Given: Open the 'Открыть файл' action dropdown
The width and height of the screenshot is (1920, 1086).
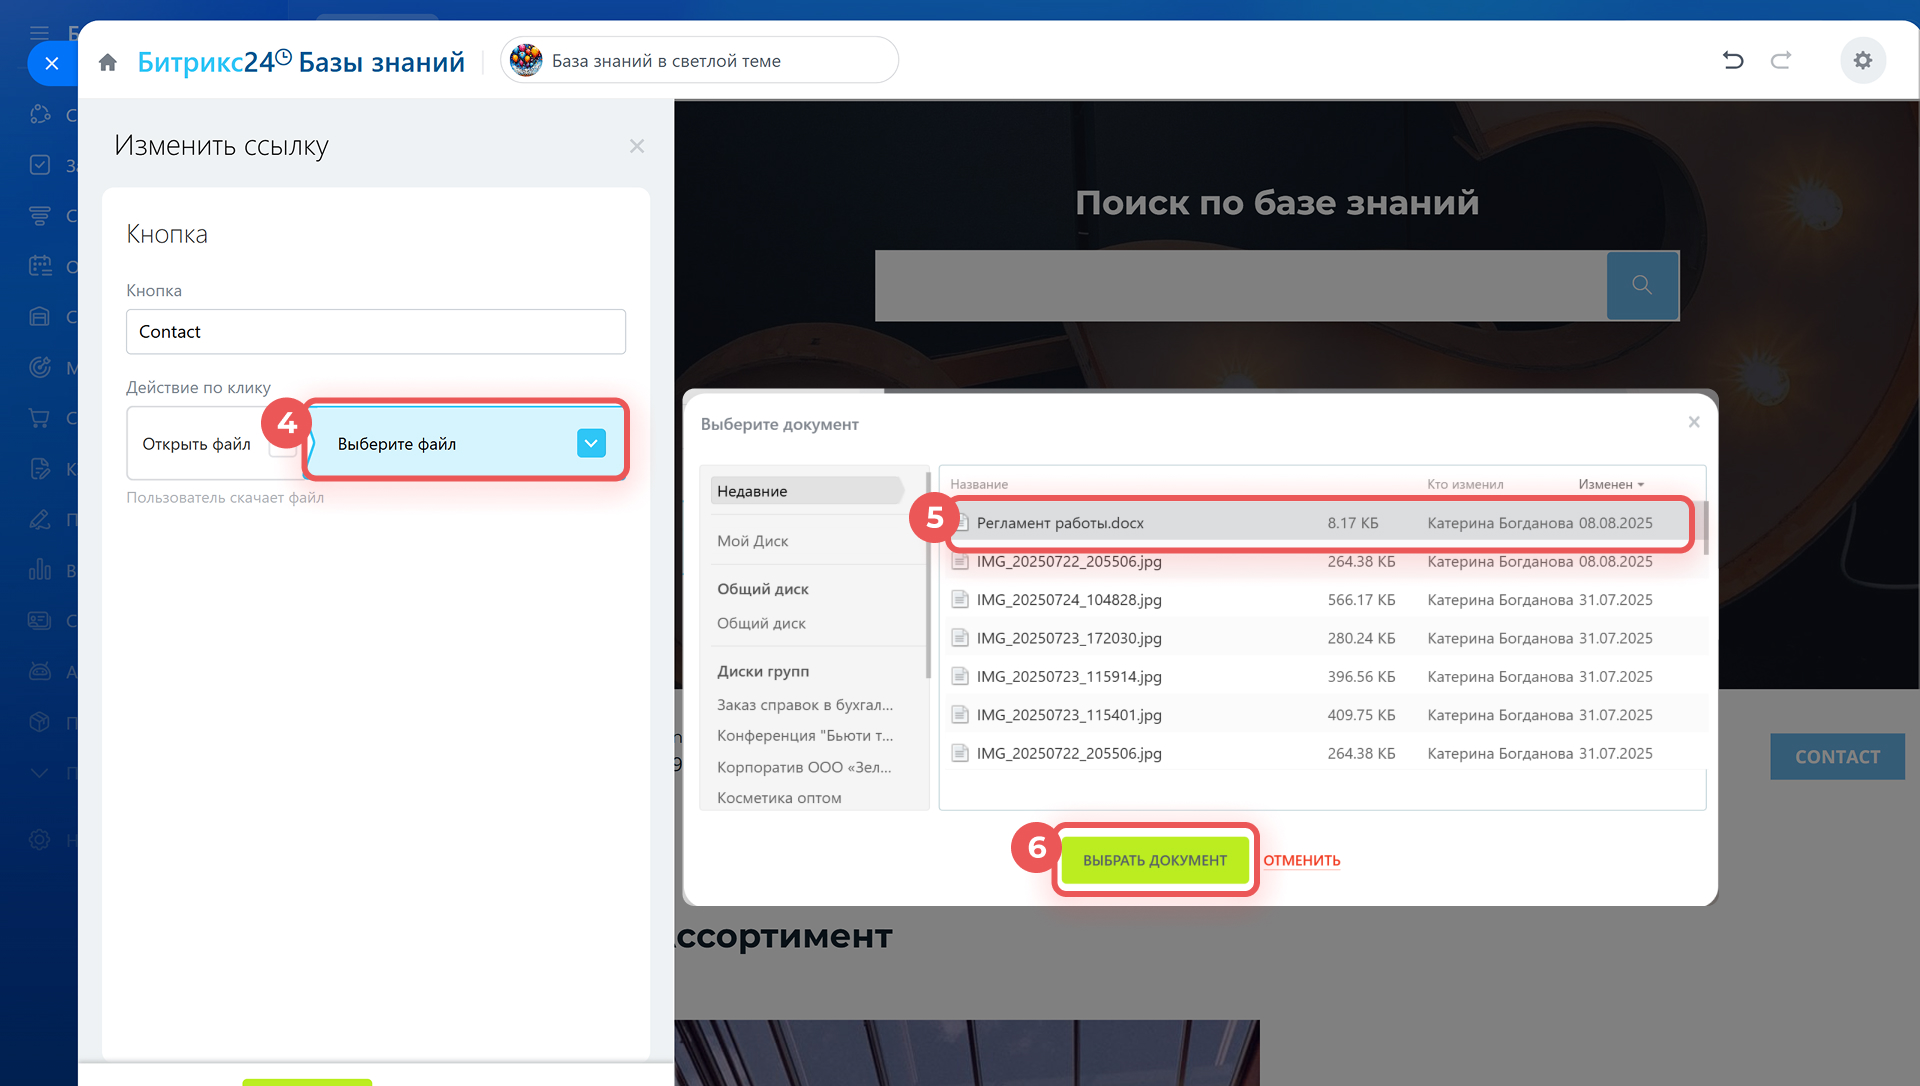Looking at the screenshot, I should 214,444.
